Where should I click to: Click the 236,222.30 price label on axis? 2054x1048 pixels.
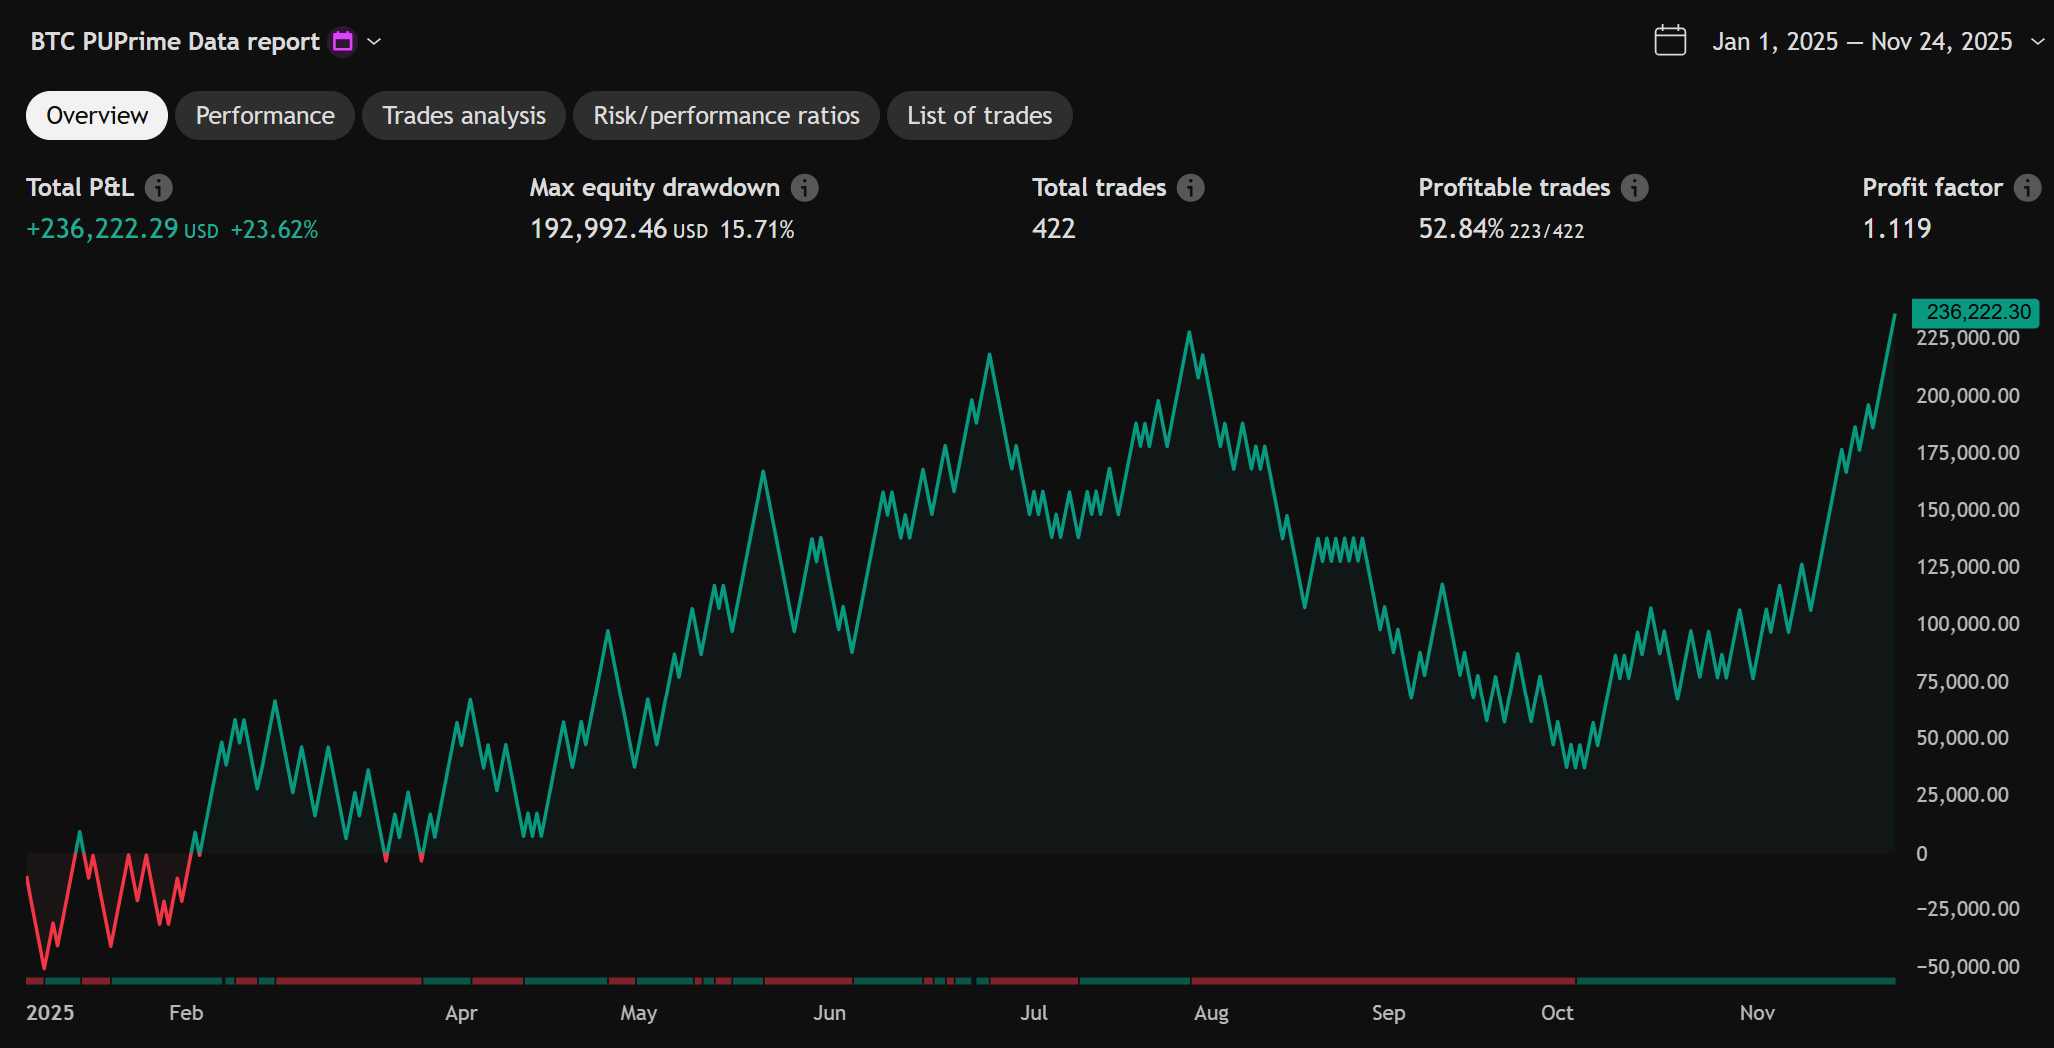tap(1976, 312)
